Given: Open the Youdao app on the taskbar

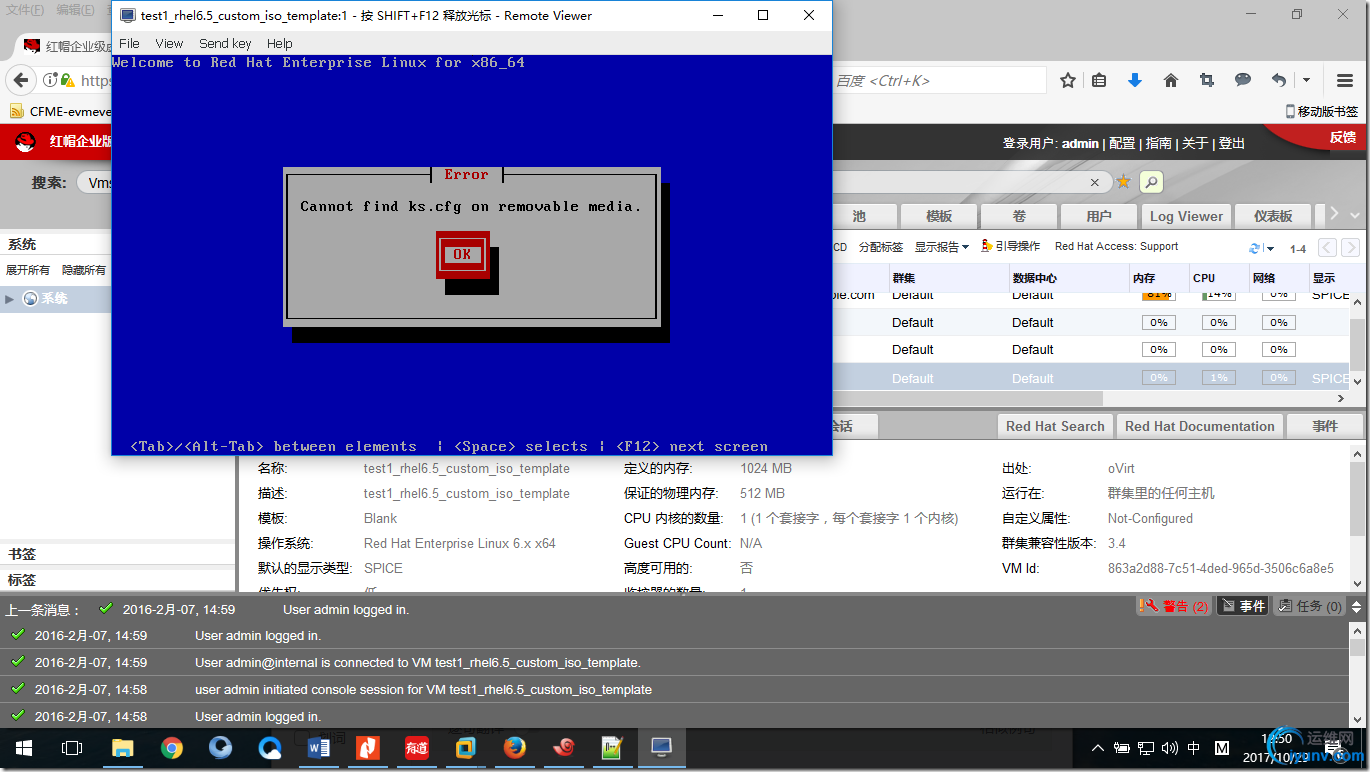Looking at the screenshot, I should pos(417,748).
